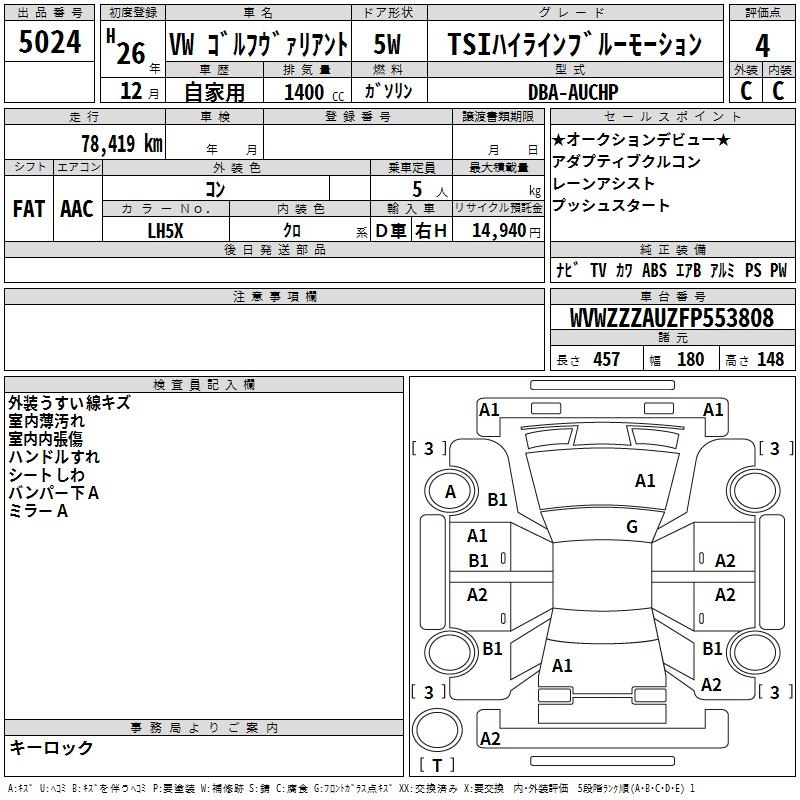
Task: Select the TV equipment entry
Action: [x=598, y=270]
